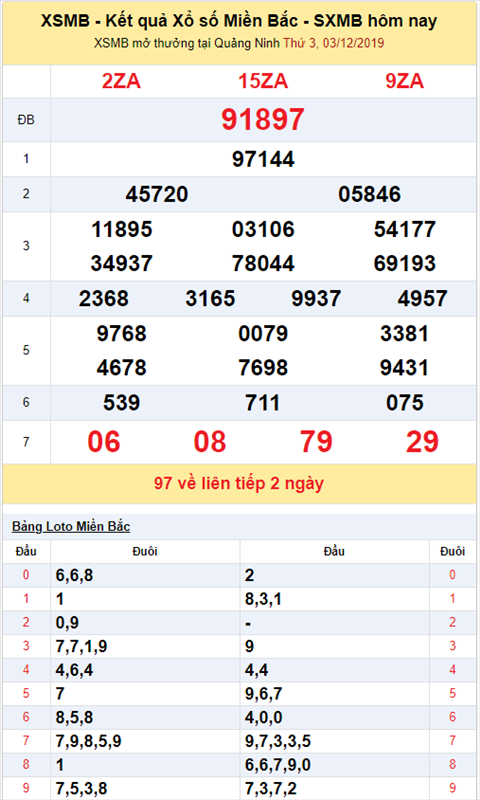480x800 pixels.
Task: Click the ticket code 2ZA
Action: pos(121,81)
